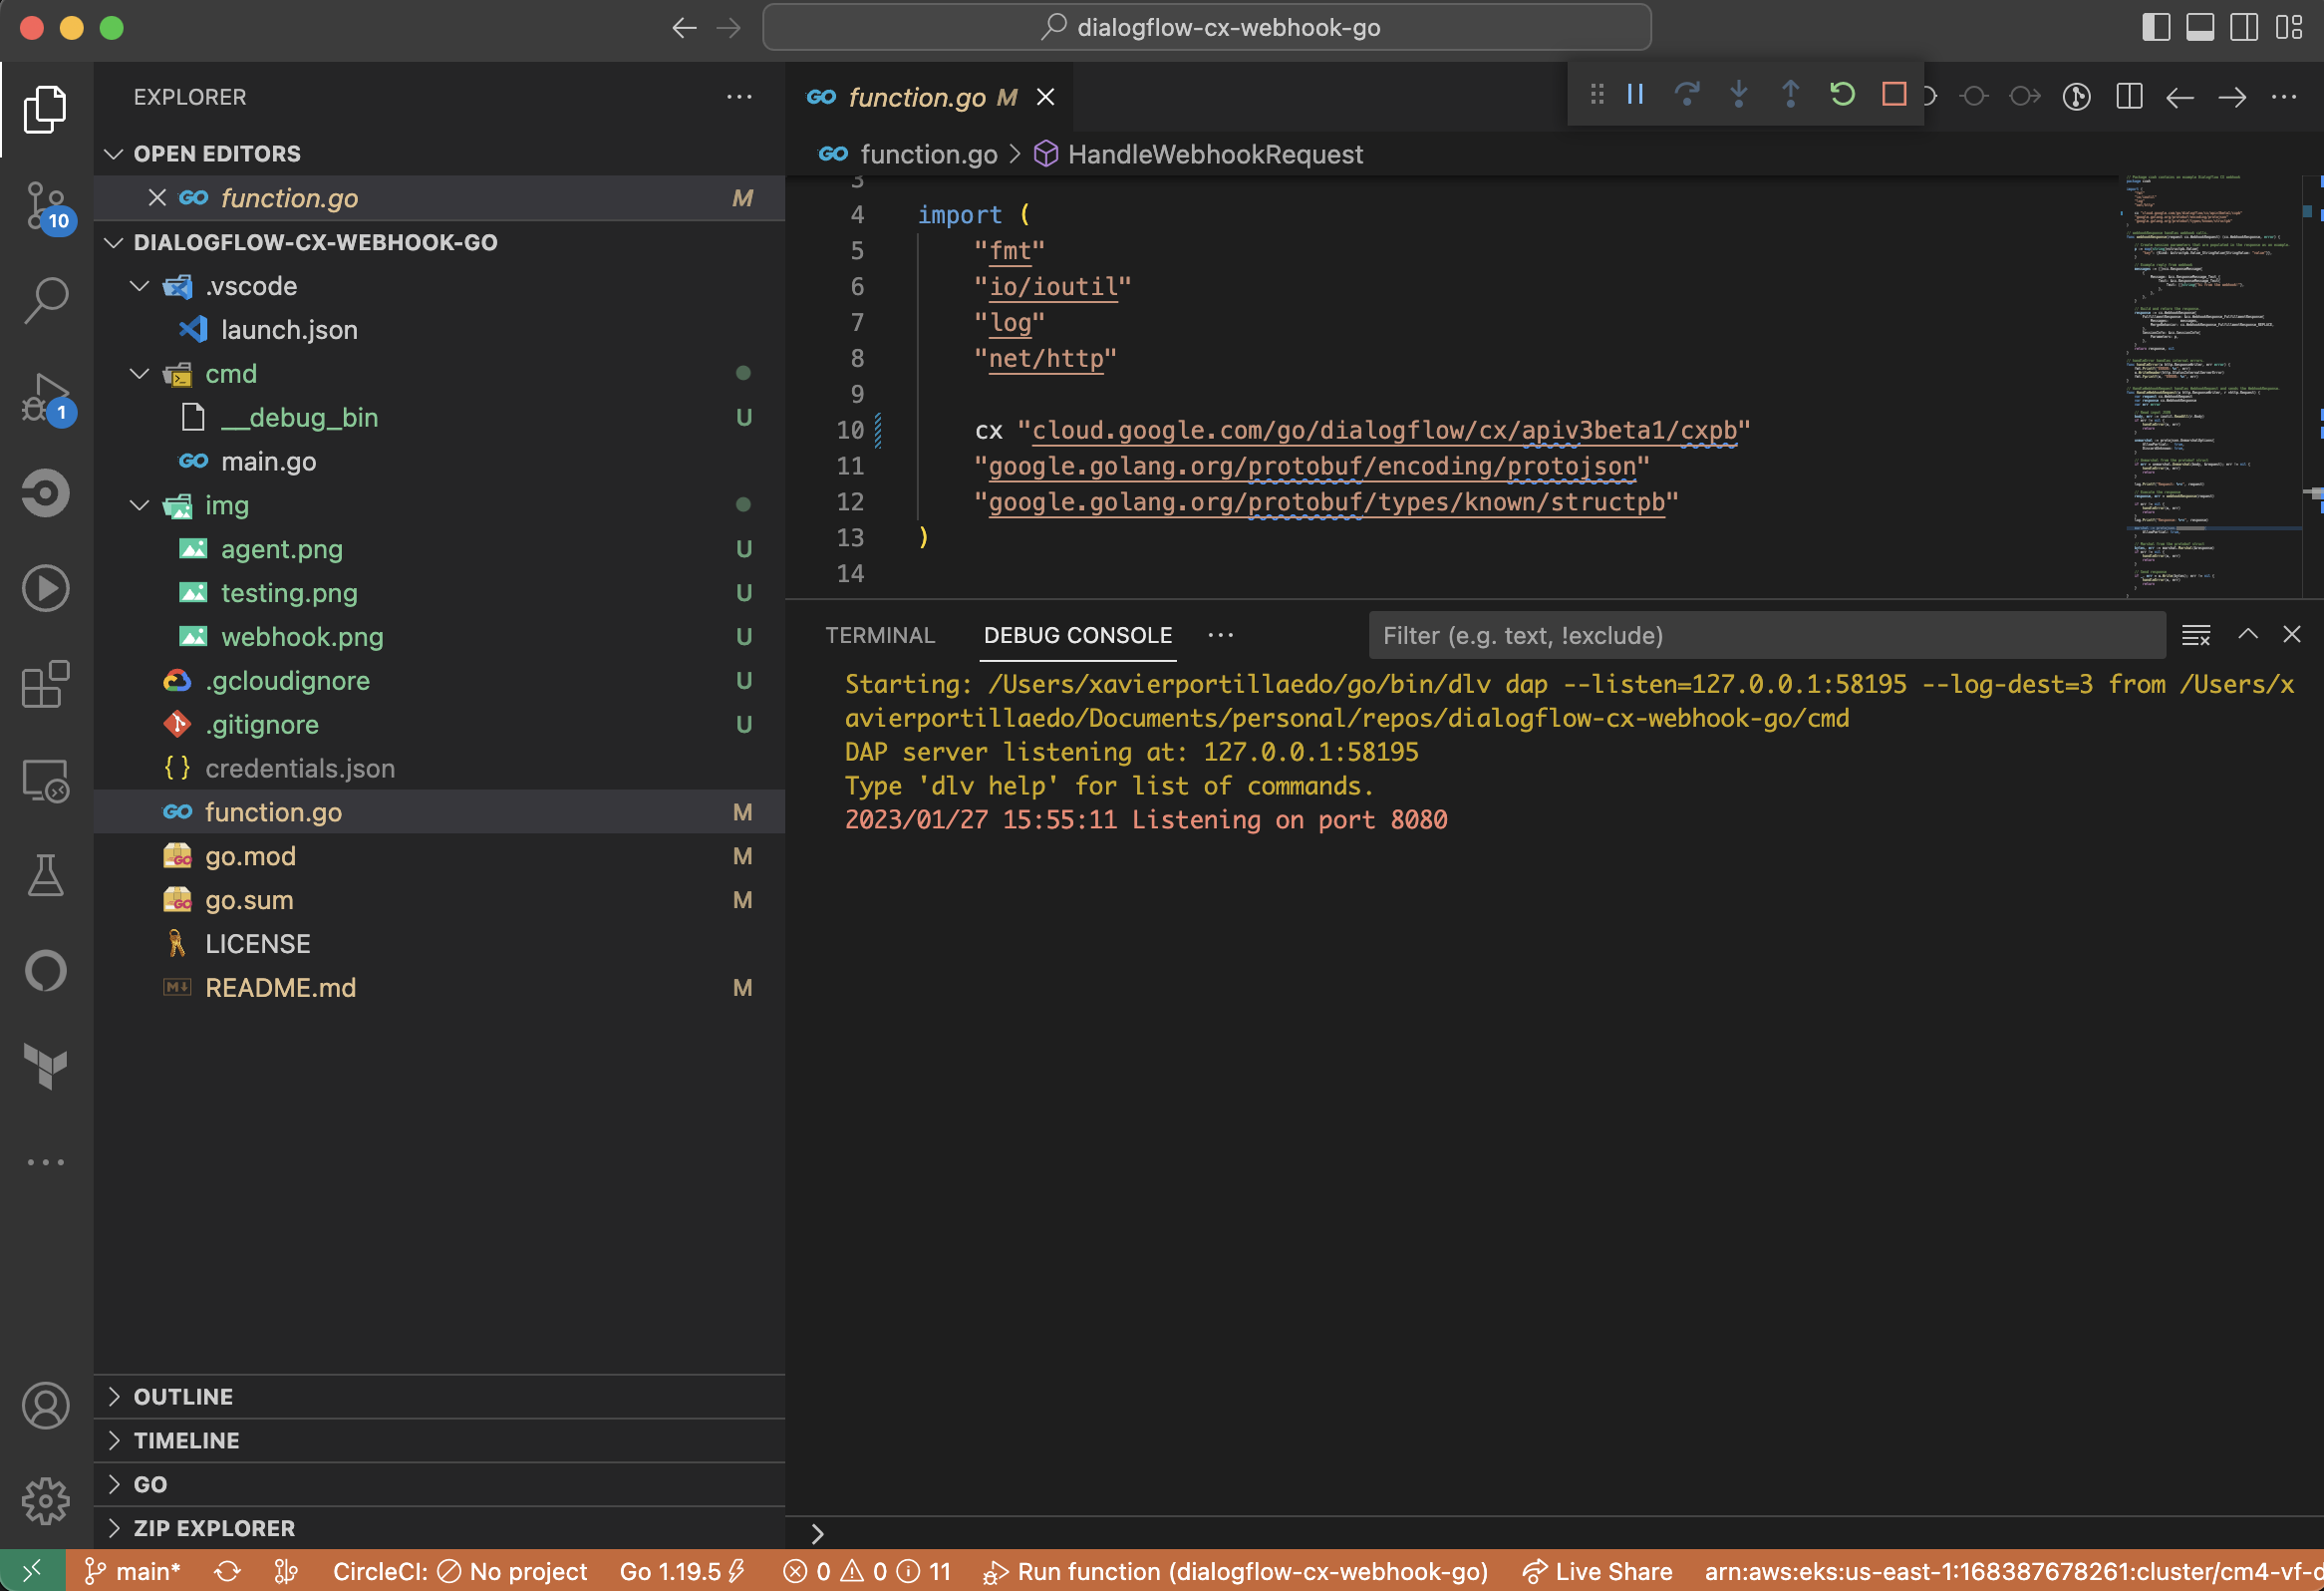Image resolution: width=2324 pixels, height=1591 pixels.
Task: Click the main* branch in status bar
Action: point(133,1571)
